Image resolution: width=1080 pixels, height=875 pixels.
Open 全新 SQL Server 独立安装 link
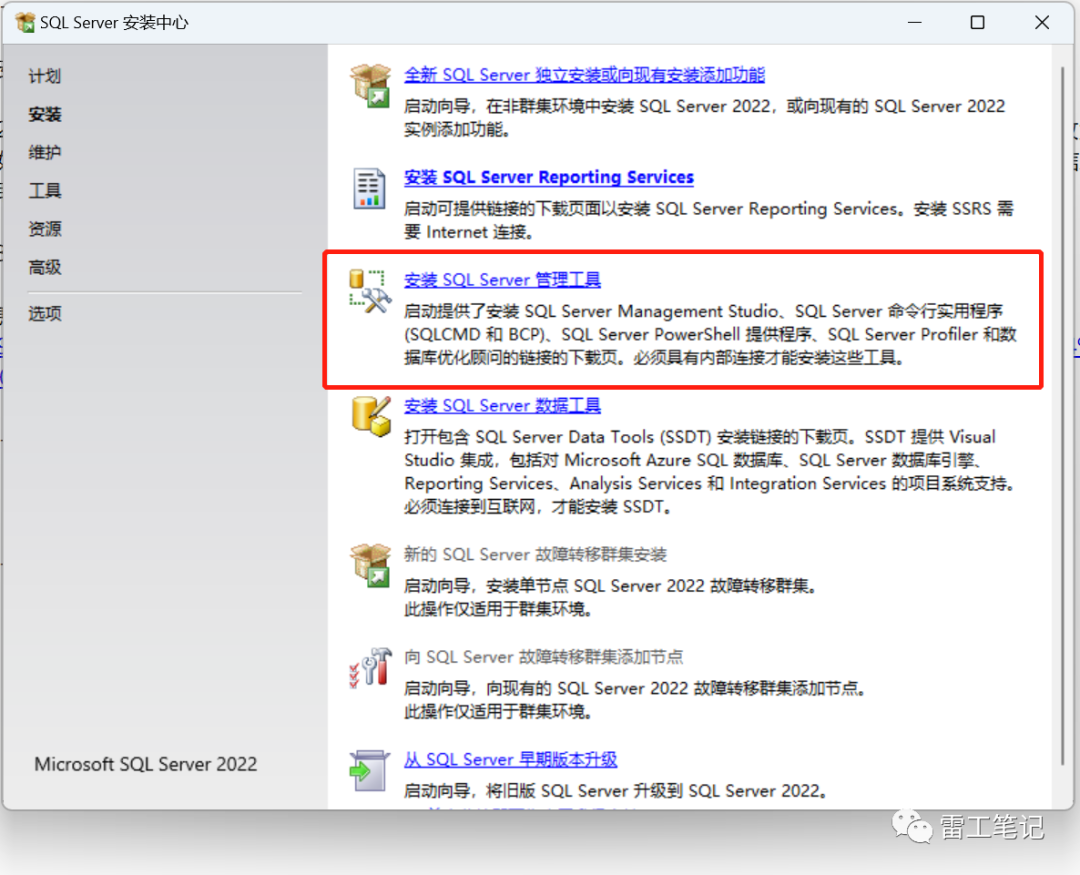click(x=584, y=75)
